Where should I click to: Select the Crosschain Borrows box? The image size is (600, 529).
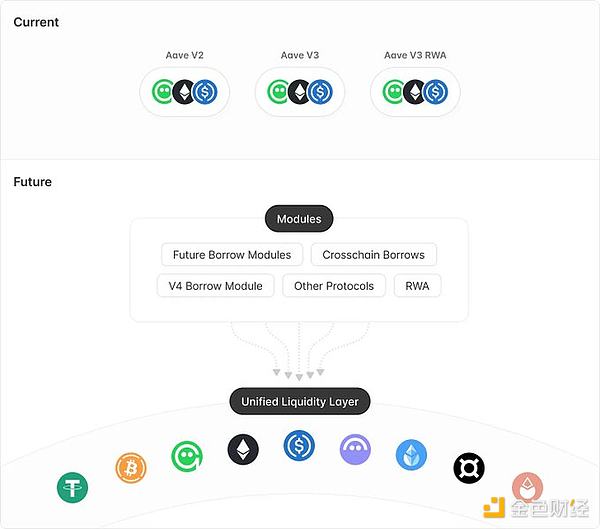[373, 255]
